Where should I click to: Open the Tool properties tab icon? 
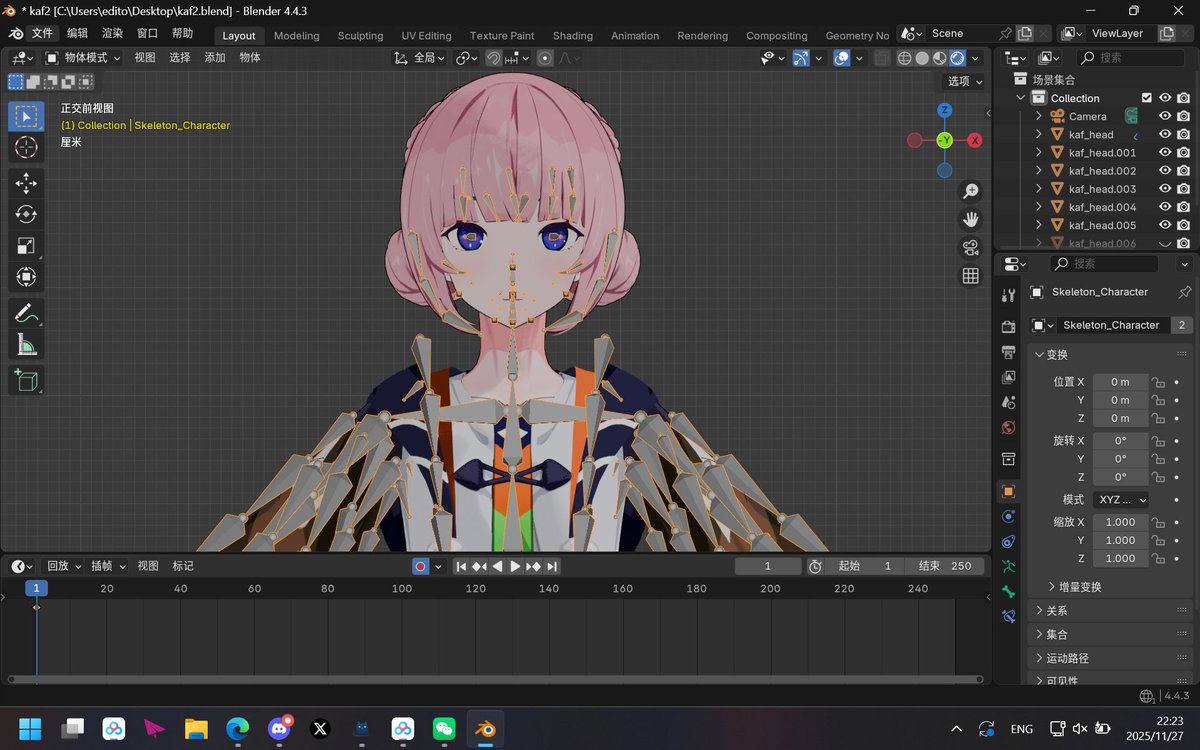point(1008,295)
